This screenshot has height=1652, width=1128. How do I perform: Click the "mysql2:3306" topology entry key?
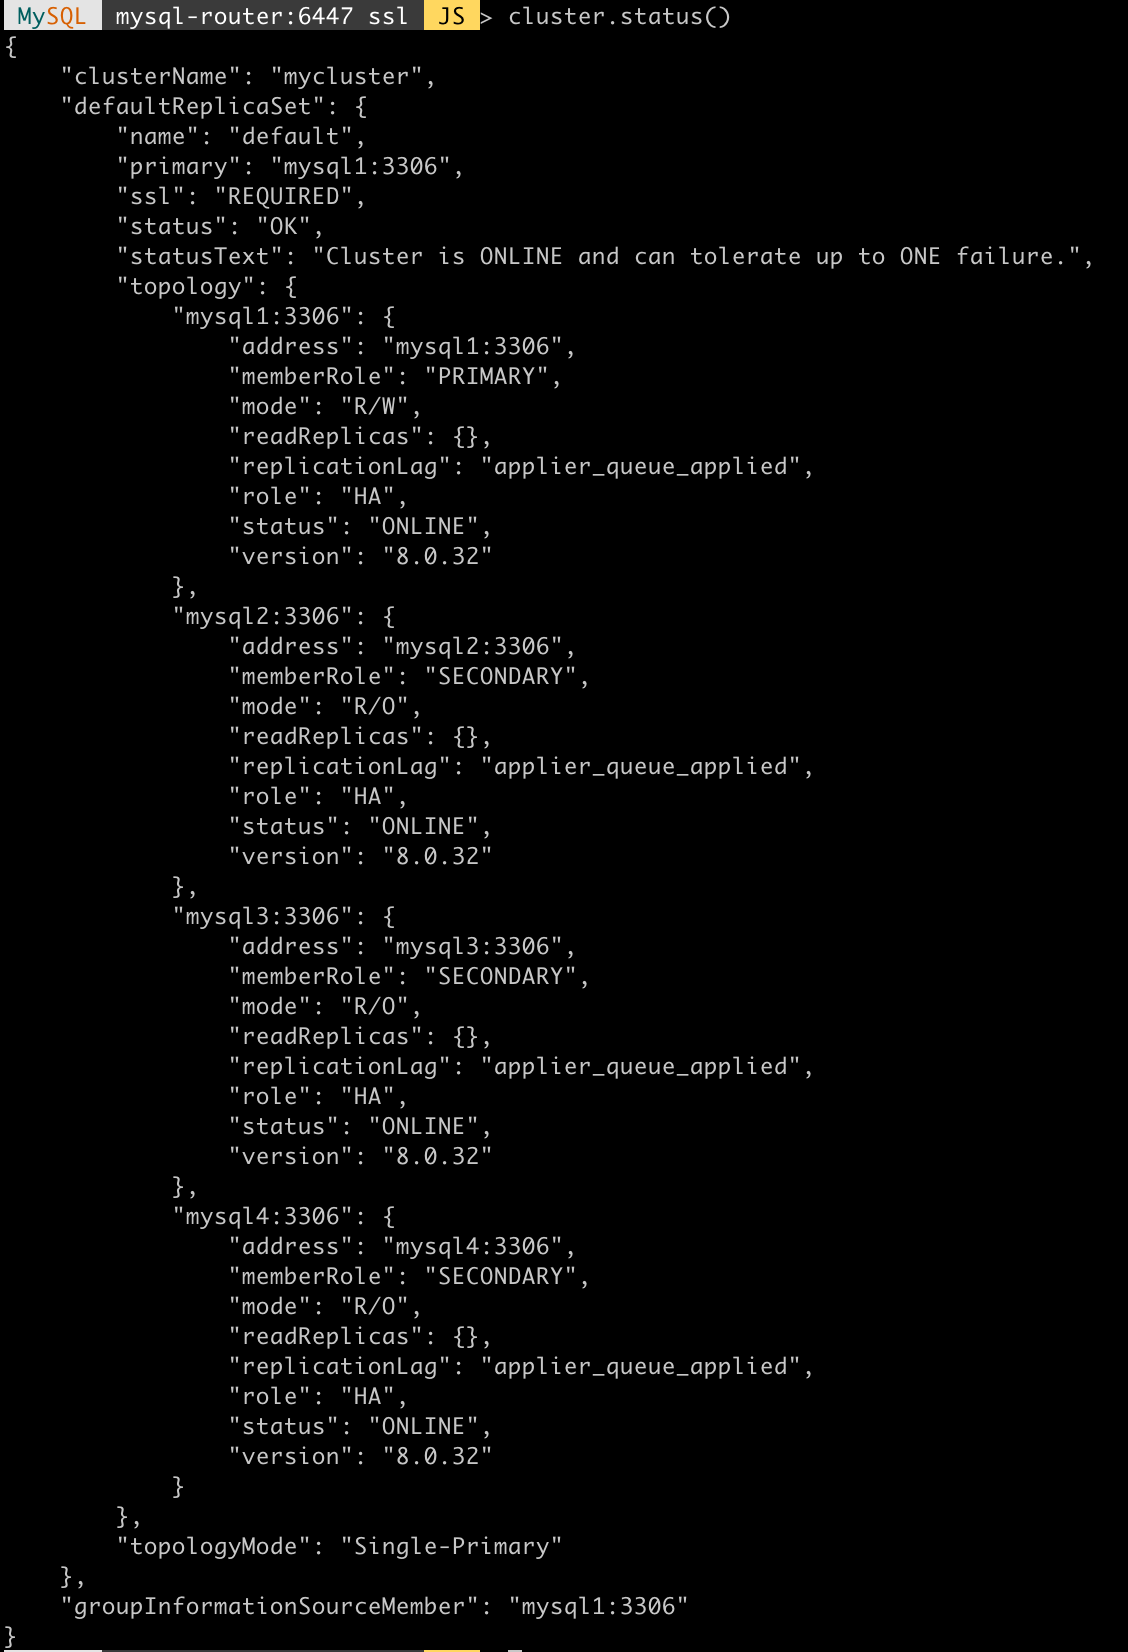(x=263, y=617)
